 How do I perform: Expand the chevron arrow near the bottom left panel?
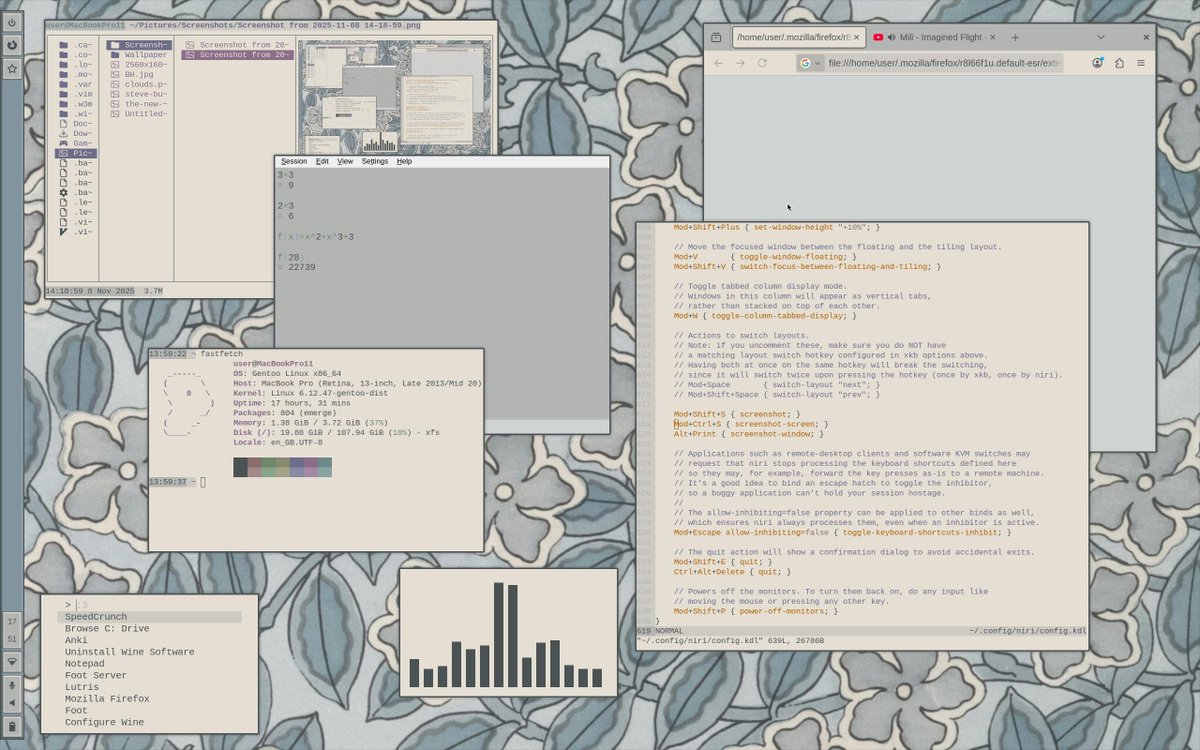point(12,661)
